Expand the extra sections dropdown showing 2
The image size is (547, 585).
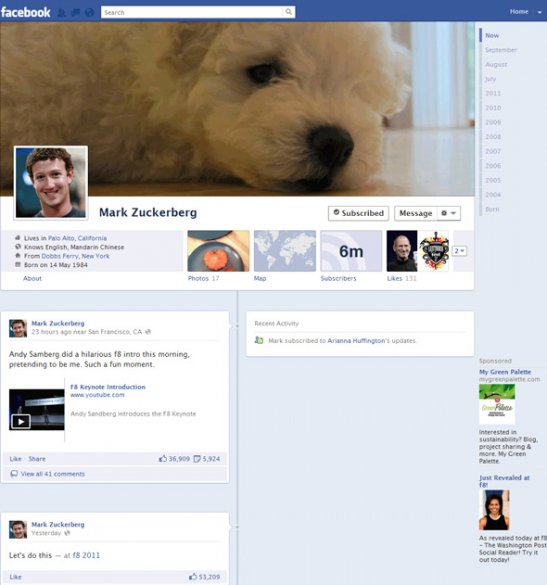pyautogui.click(x=459, y=251)
